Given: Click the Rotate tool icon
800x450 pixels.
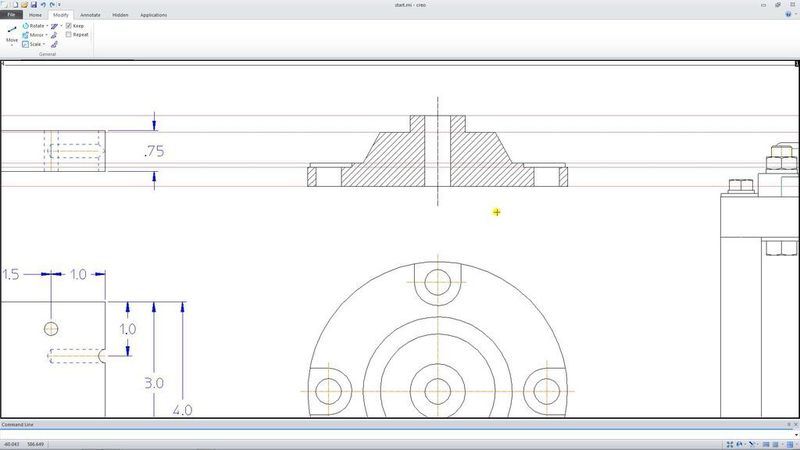Looking at the screenshot, I should [x=26, y=25].
